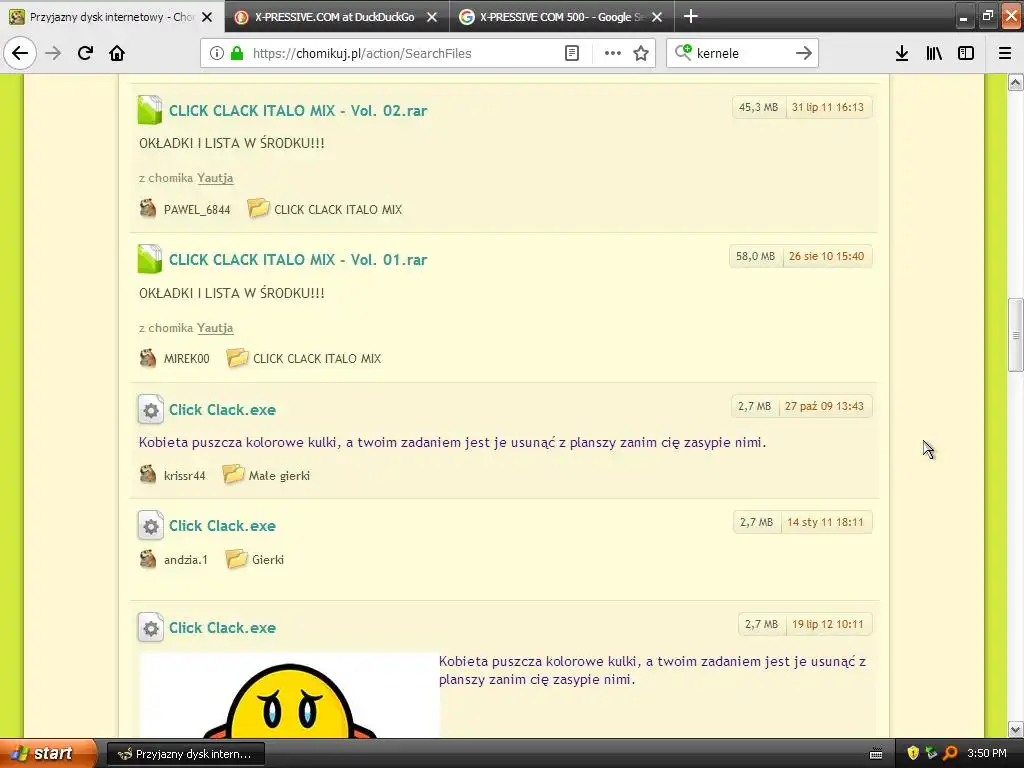Click gear exe icon dated 14 sty 11
Viewport: 1024px width, 768px height.
pos(151,526)
